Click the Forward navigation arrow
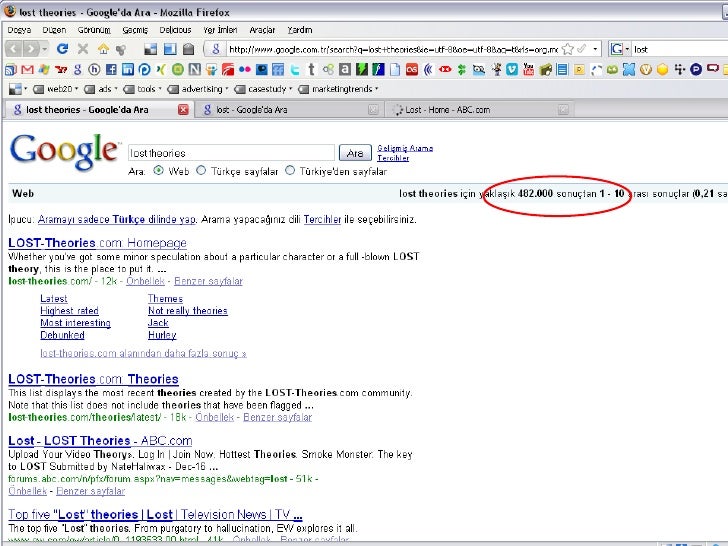 [x=31, y=48]
